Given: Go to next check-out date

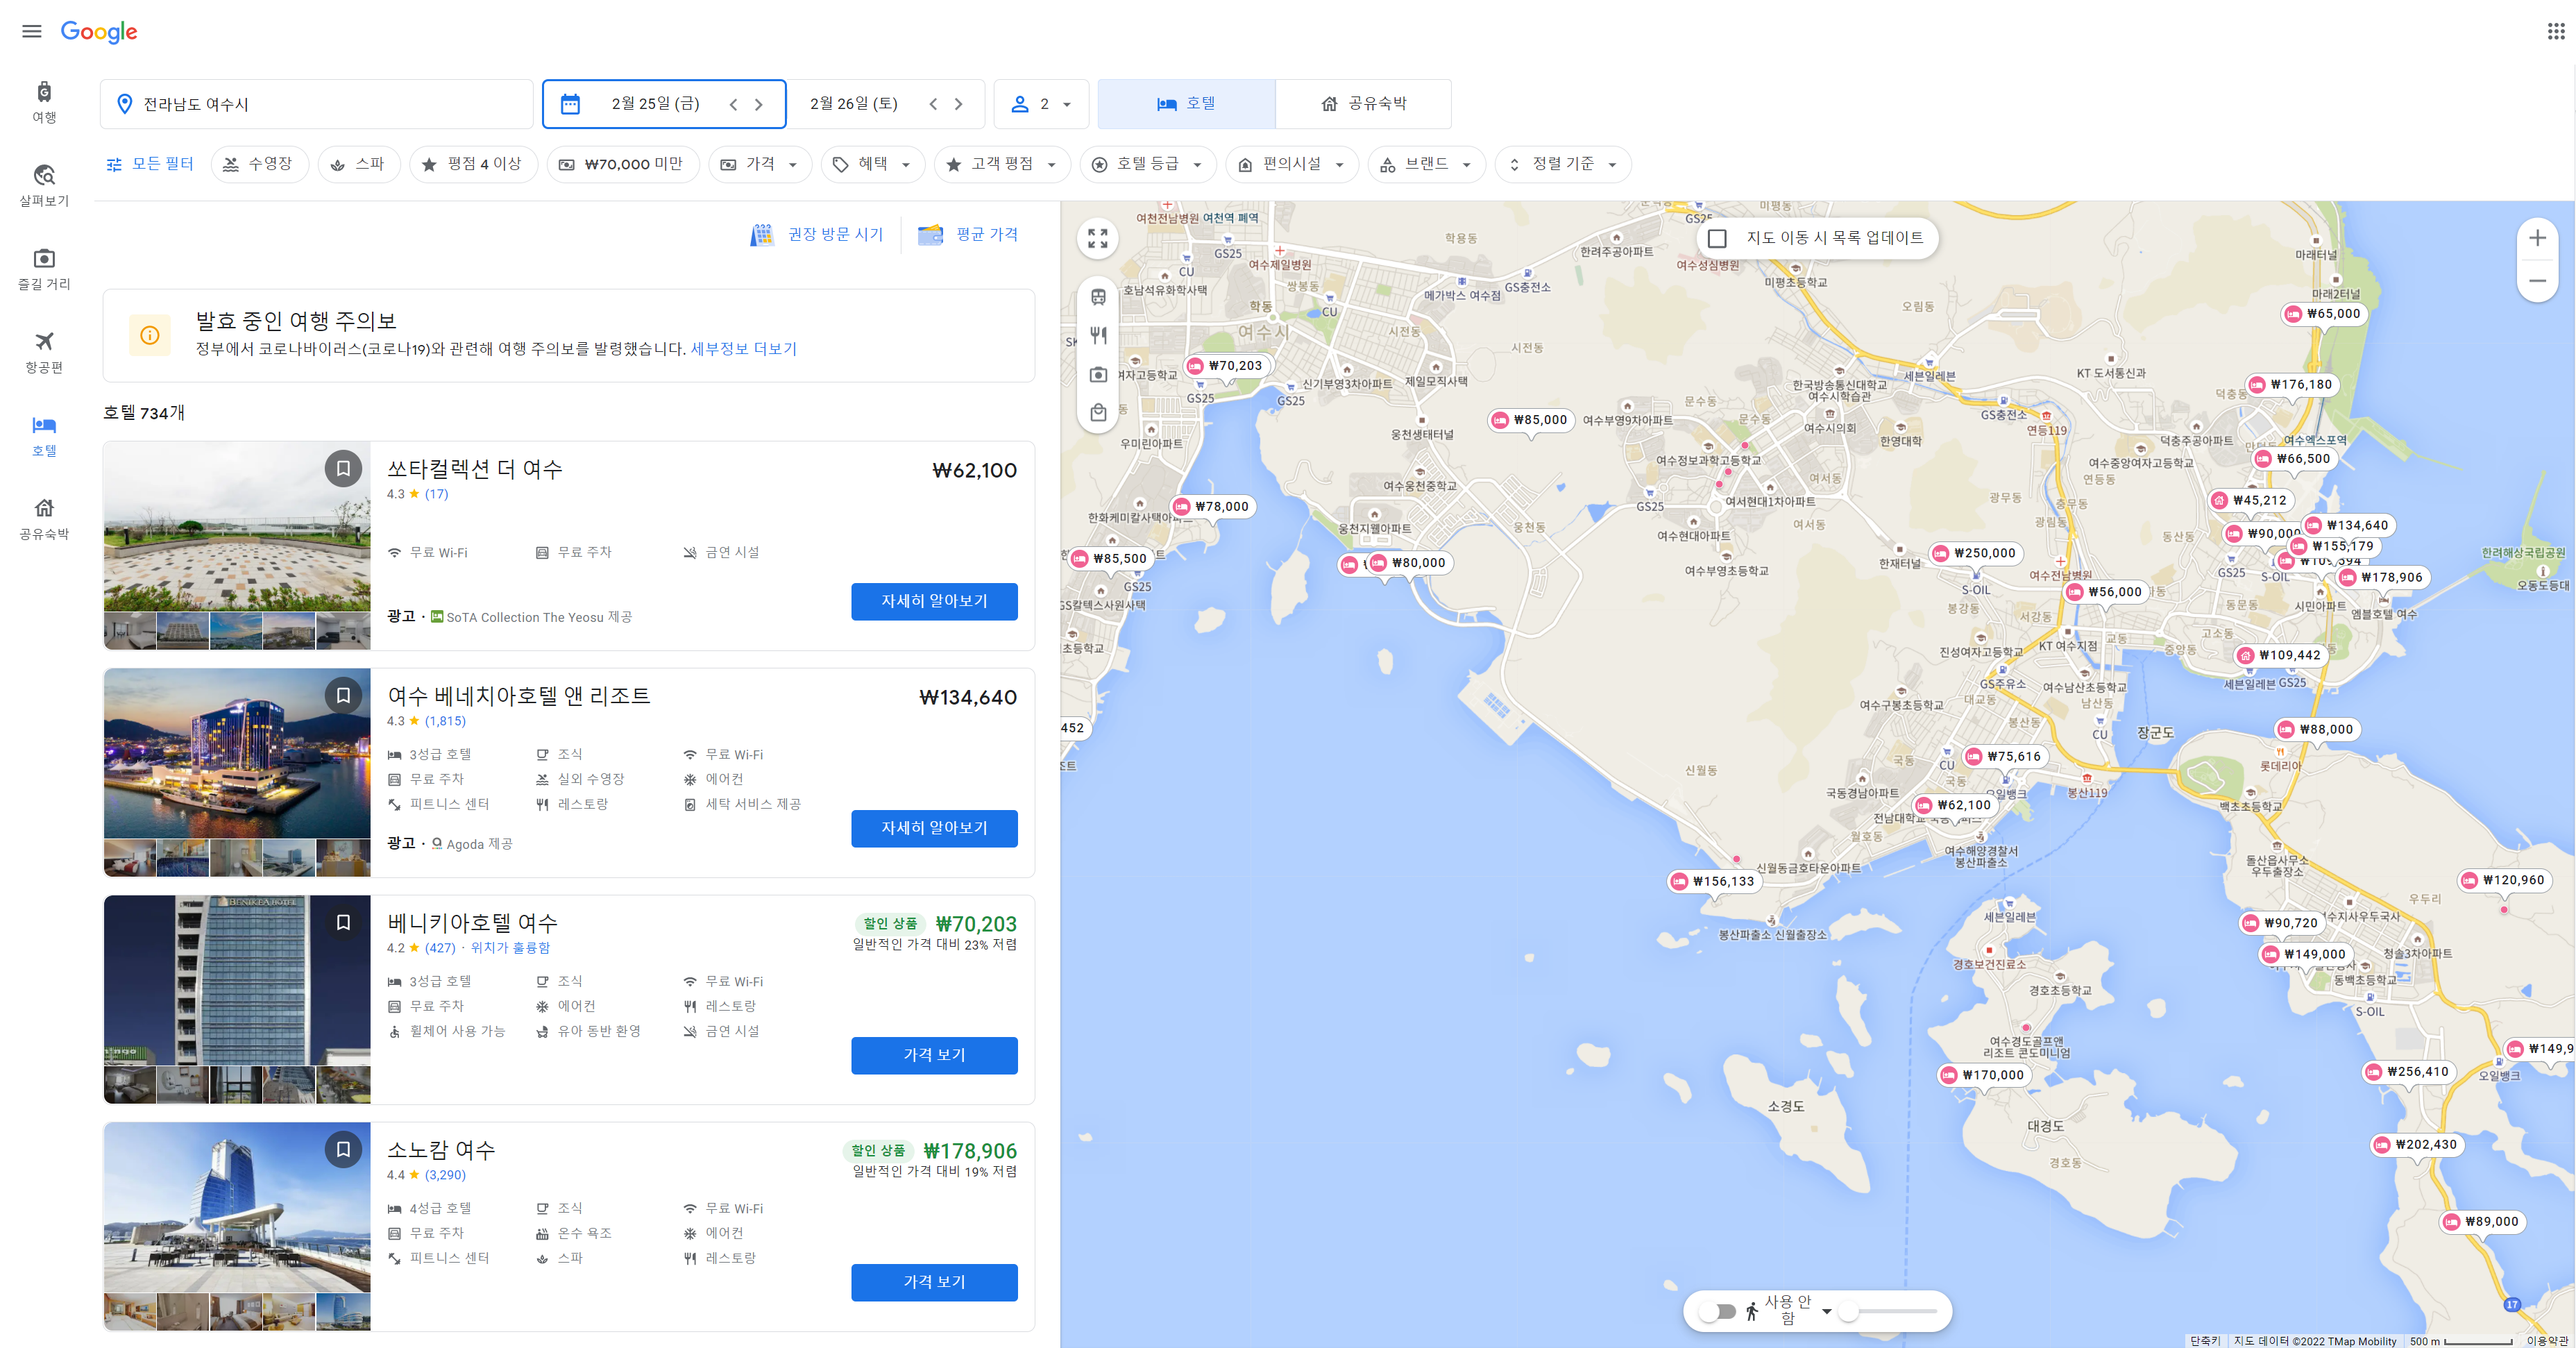Looking at the screenshot, I should coord(958,104).
